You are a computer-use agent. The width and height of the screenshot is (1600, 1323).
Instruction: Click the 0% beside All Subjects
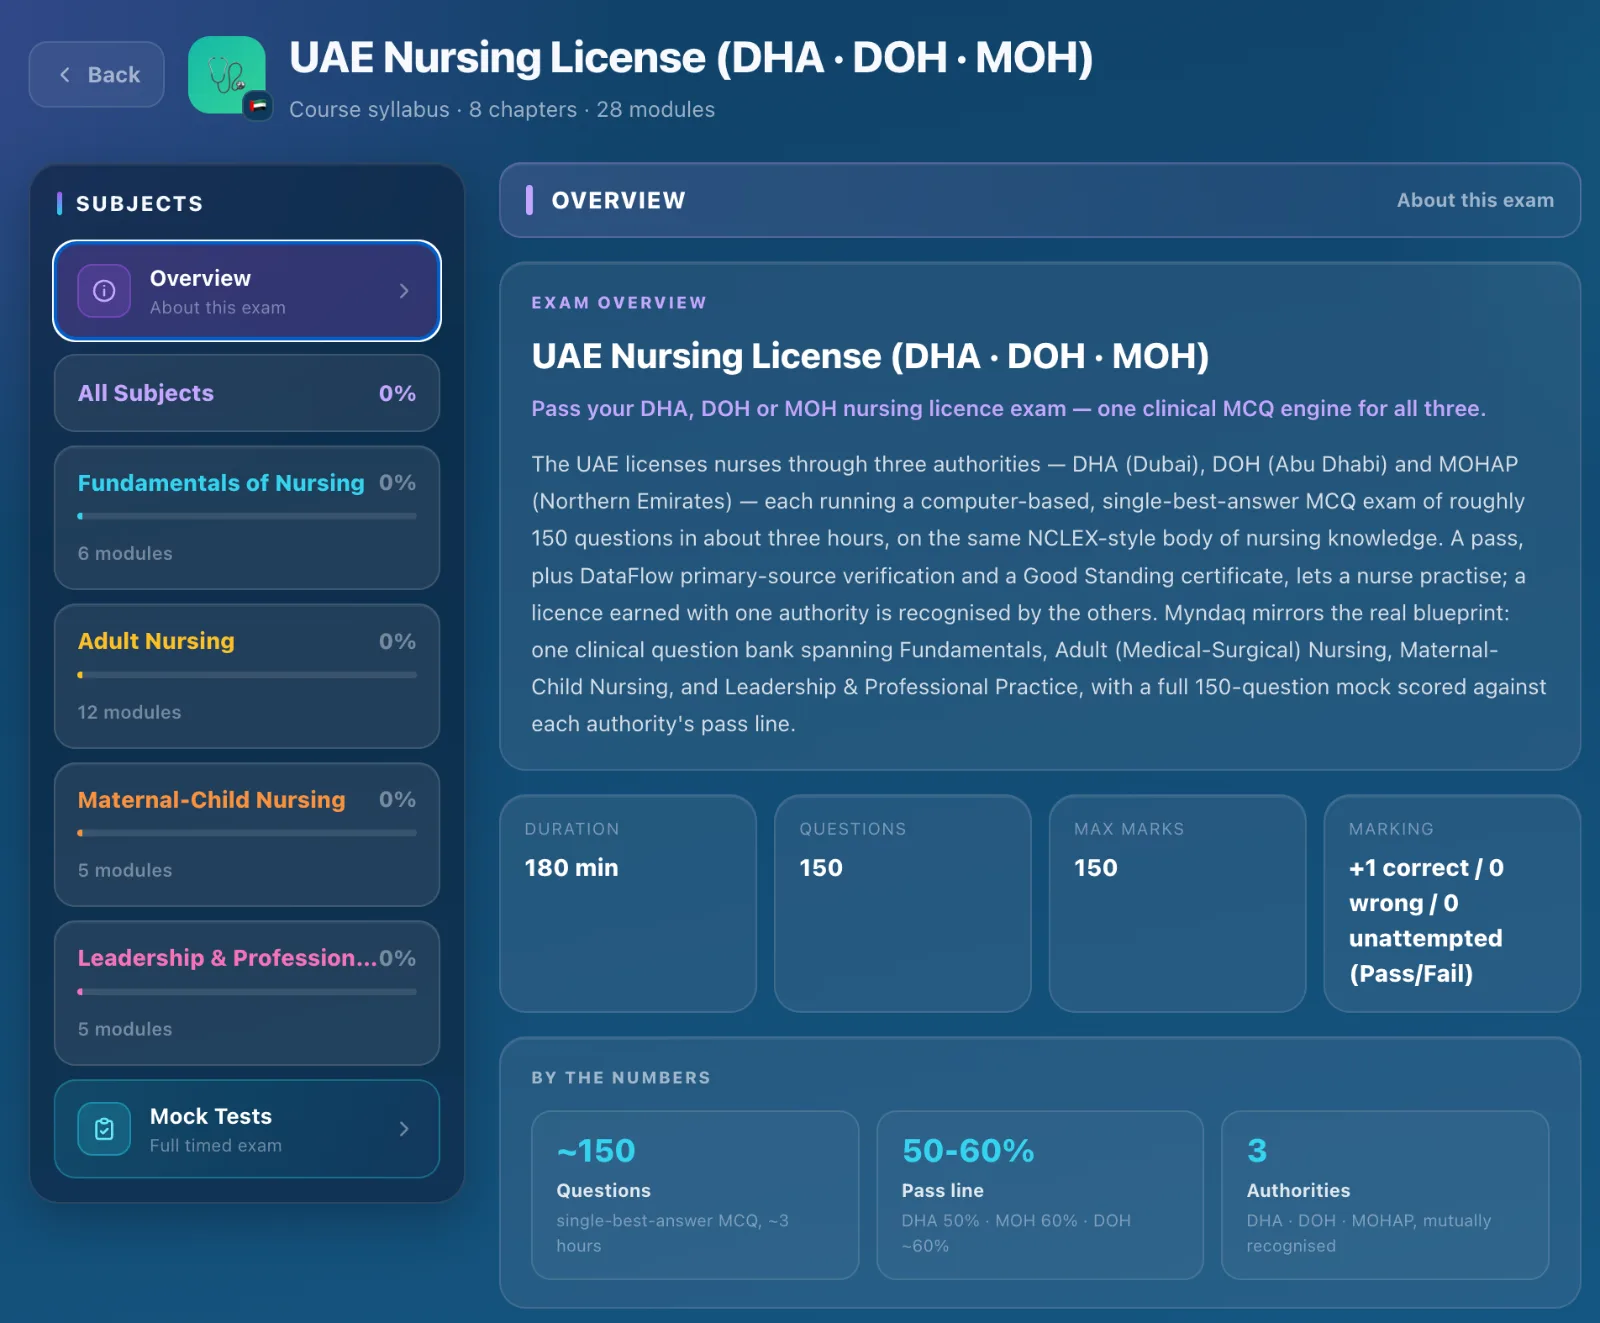pos(397,393)
